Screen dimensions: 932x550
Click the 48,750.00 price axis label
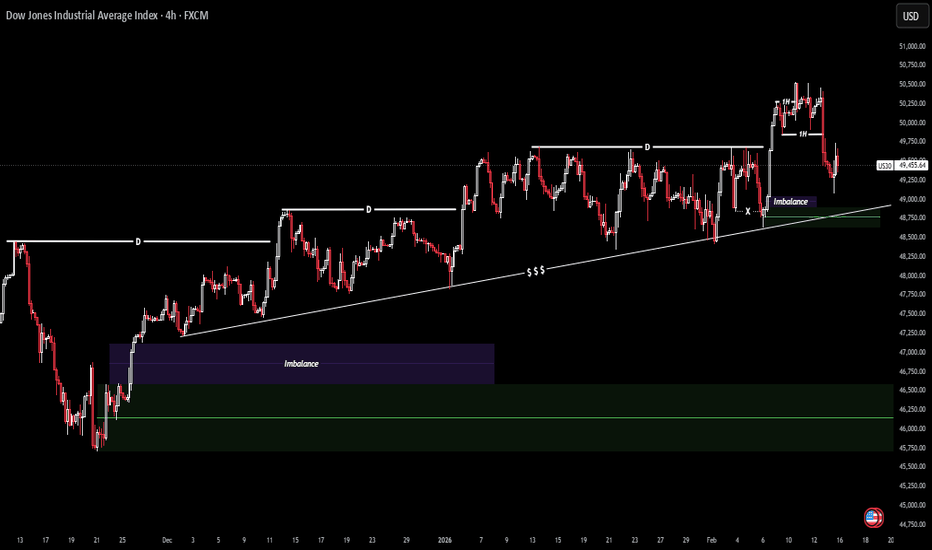click(x=912, y=218)
